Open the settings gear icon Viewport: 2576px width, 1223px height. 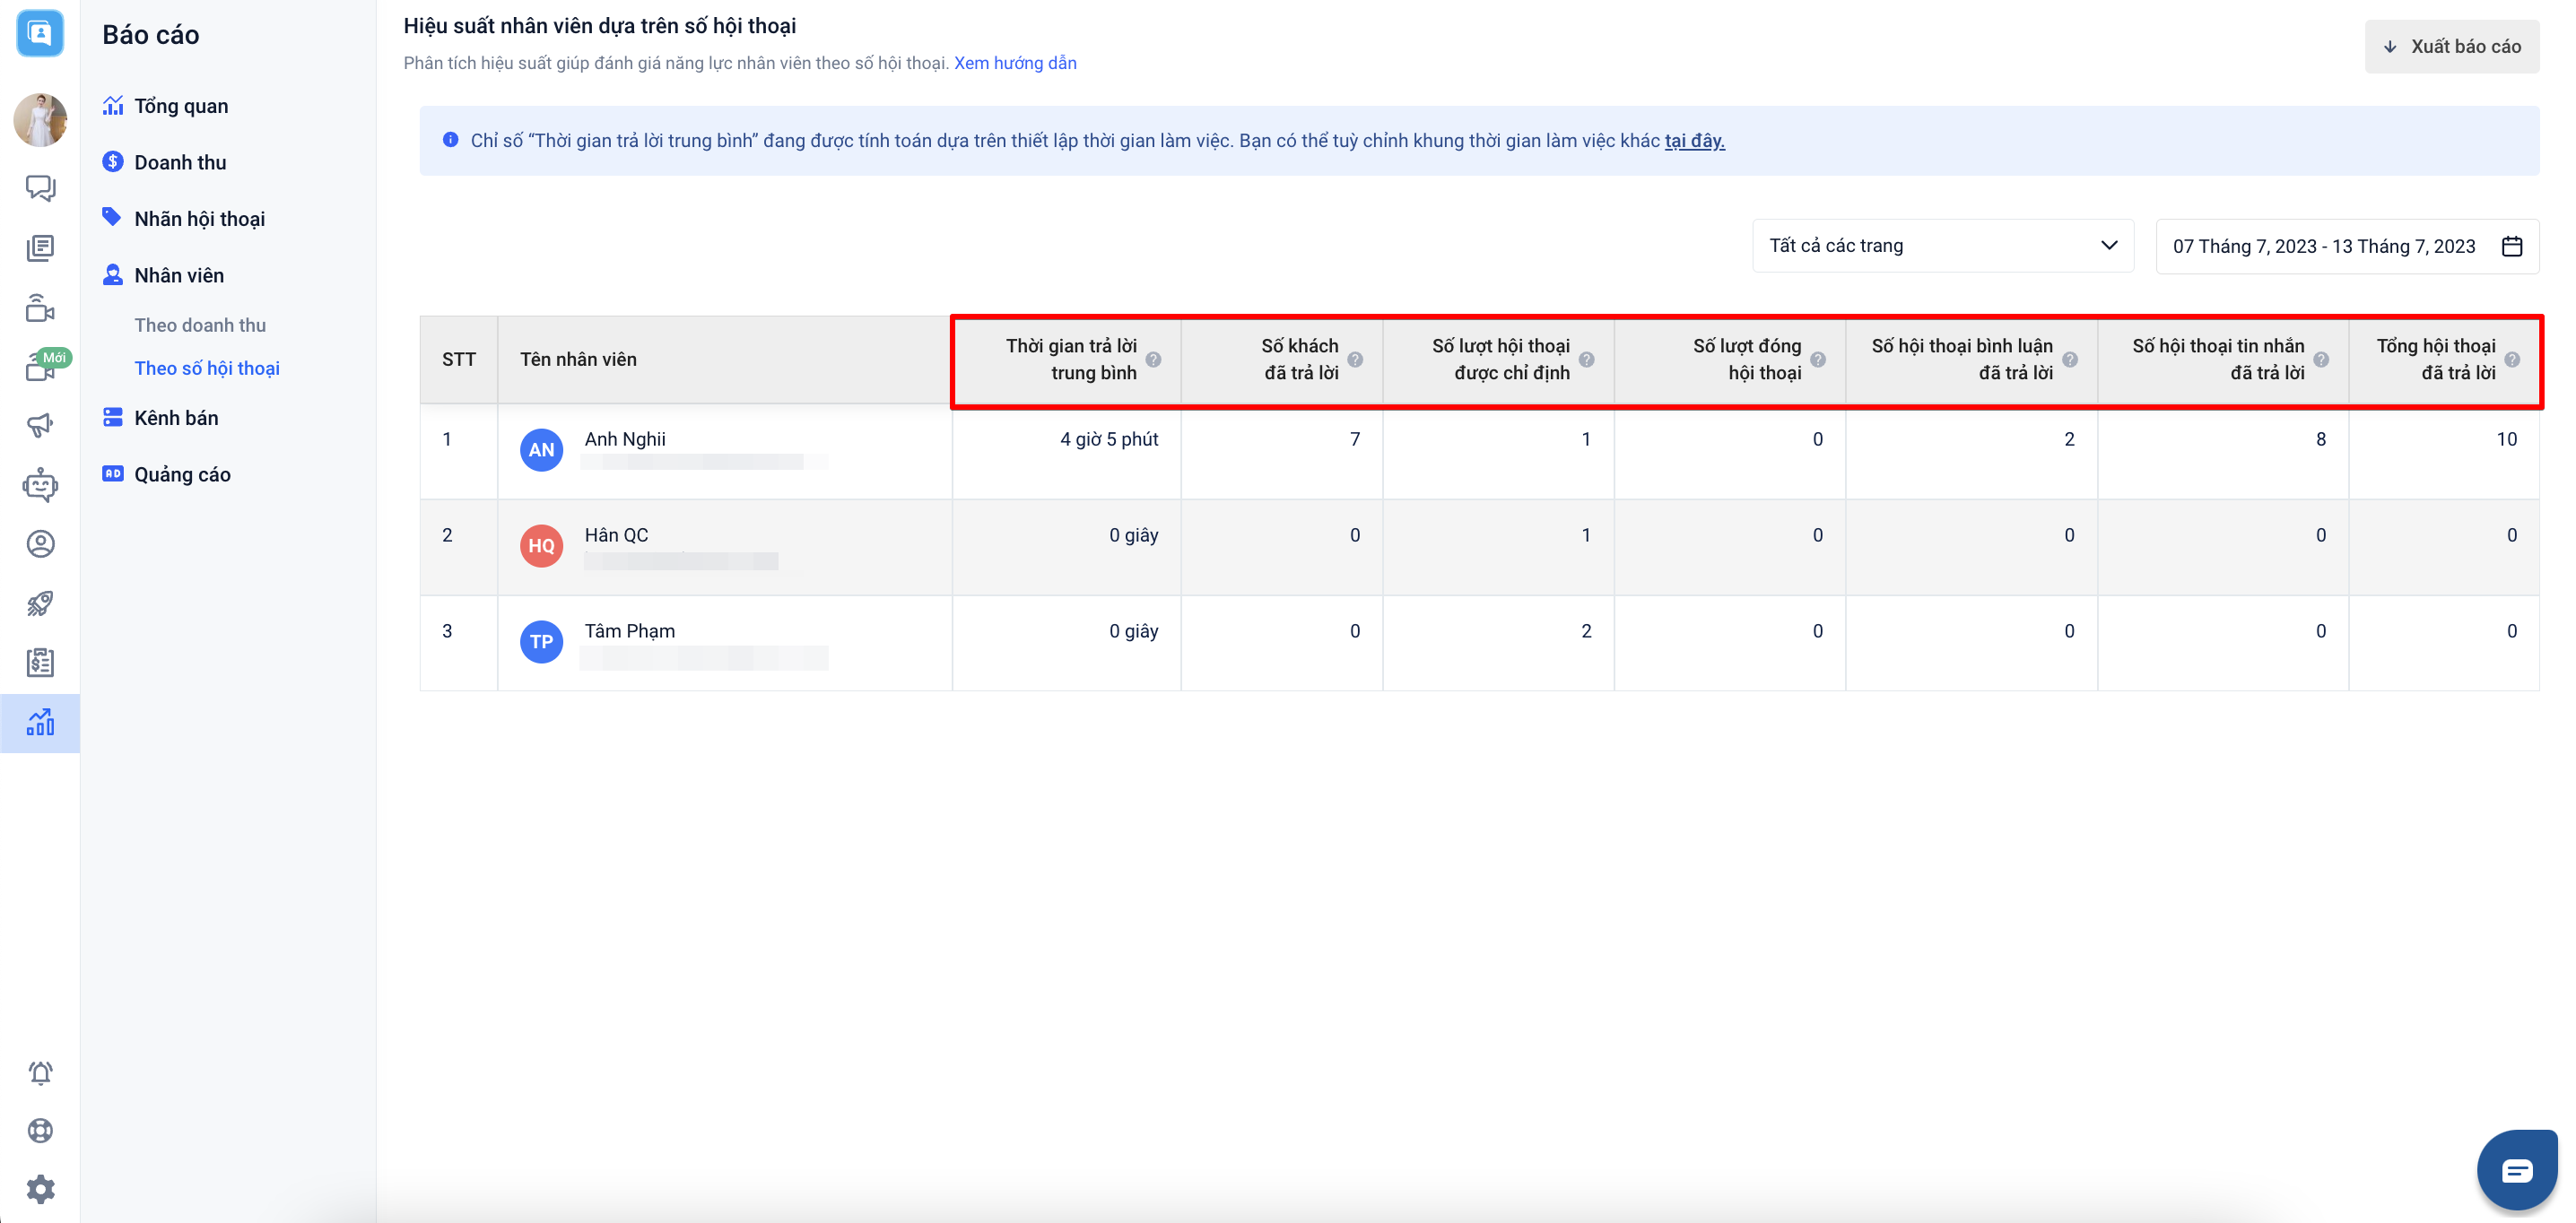click(x=40, y=1189)
